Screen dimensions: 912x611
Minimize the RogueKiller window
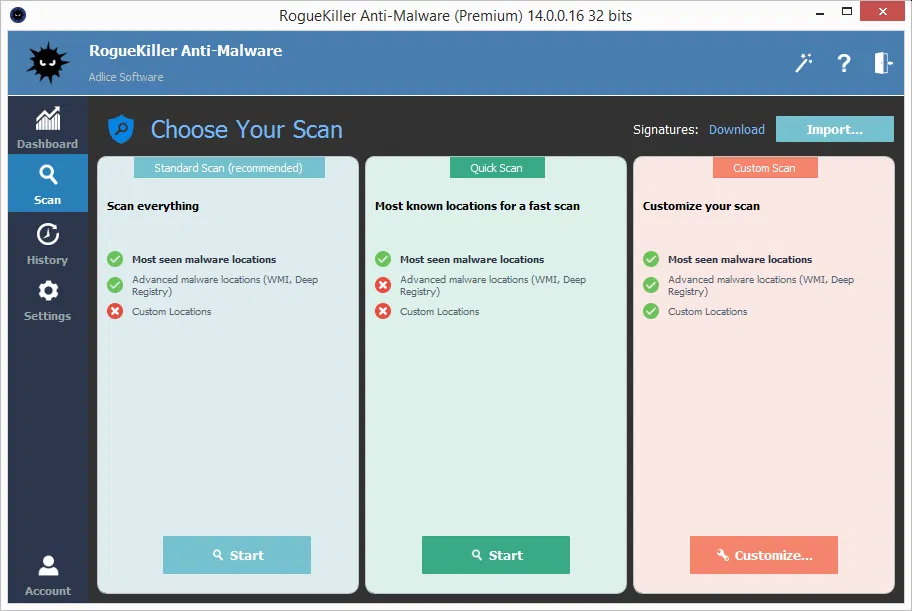(820, 13)
